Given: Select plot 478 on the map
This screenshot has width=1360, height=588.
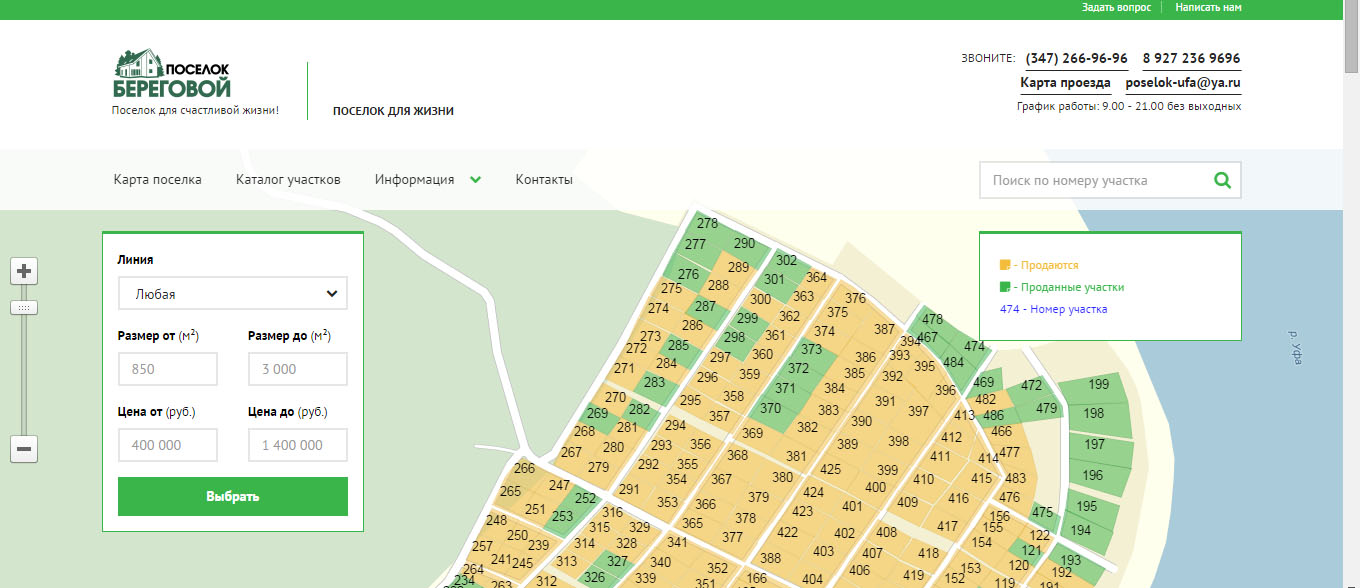Looking at the screenshot, I should click(x=932, y=320).
